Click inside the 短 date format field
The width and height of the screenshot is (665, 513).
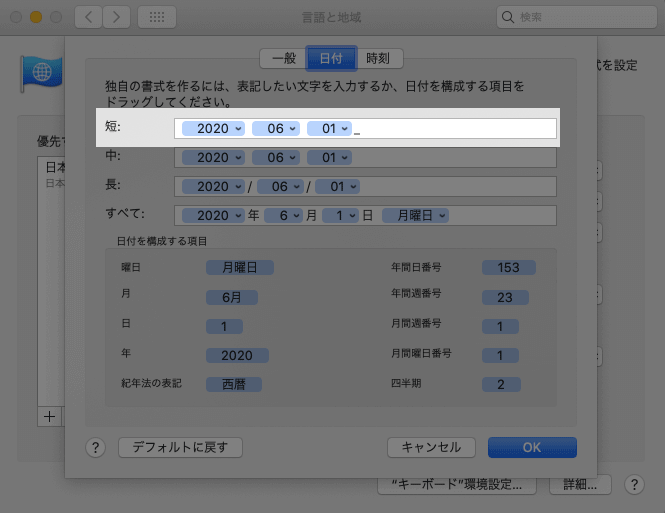click(450, 129)
